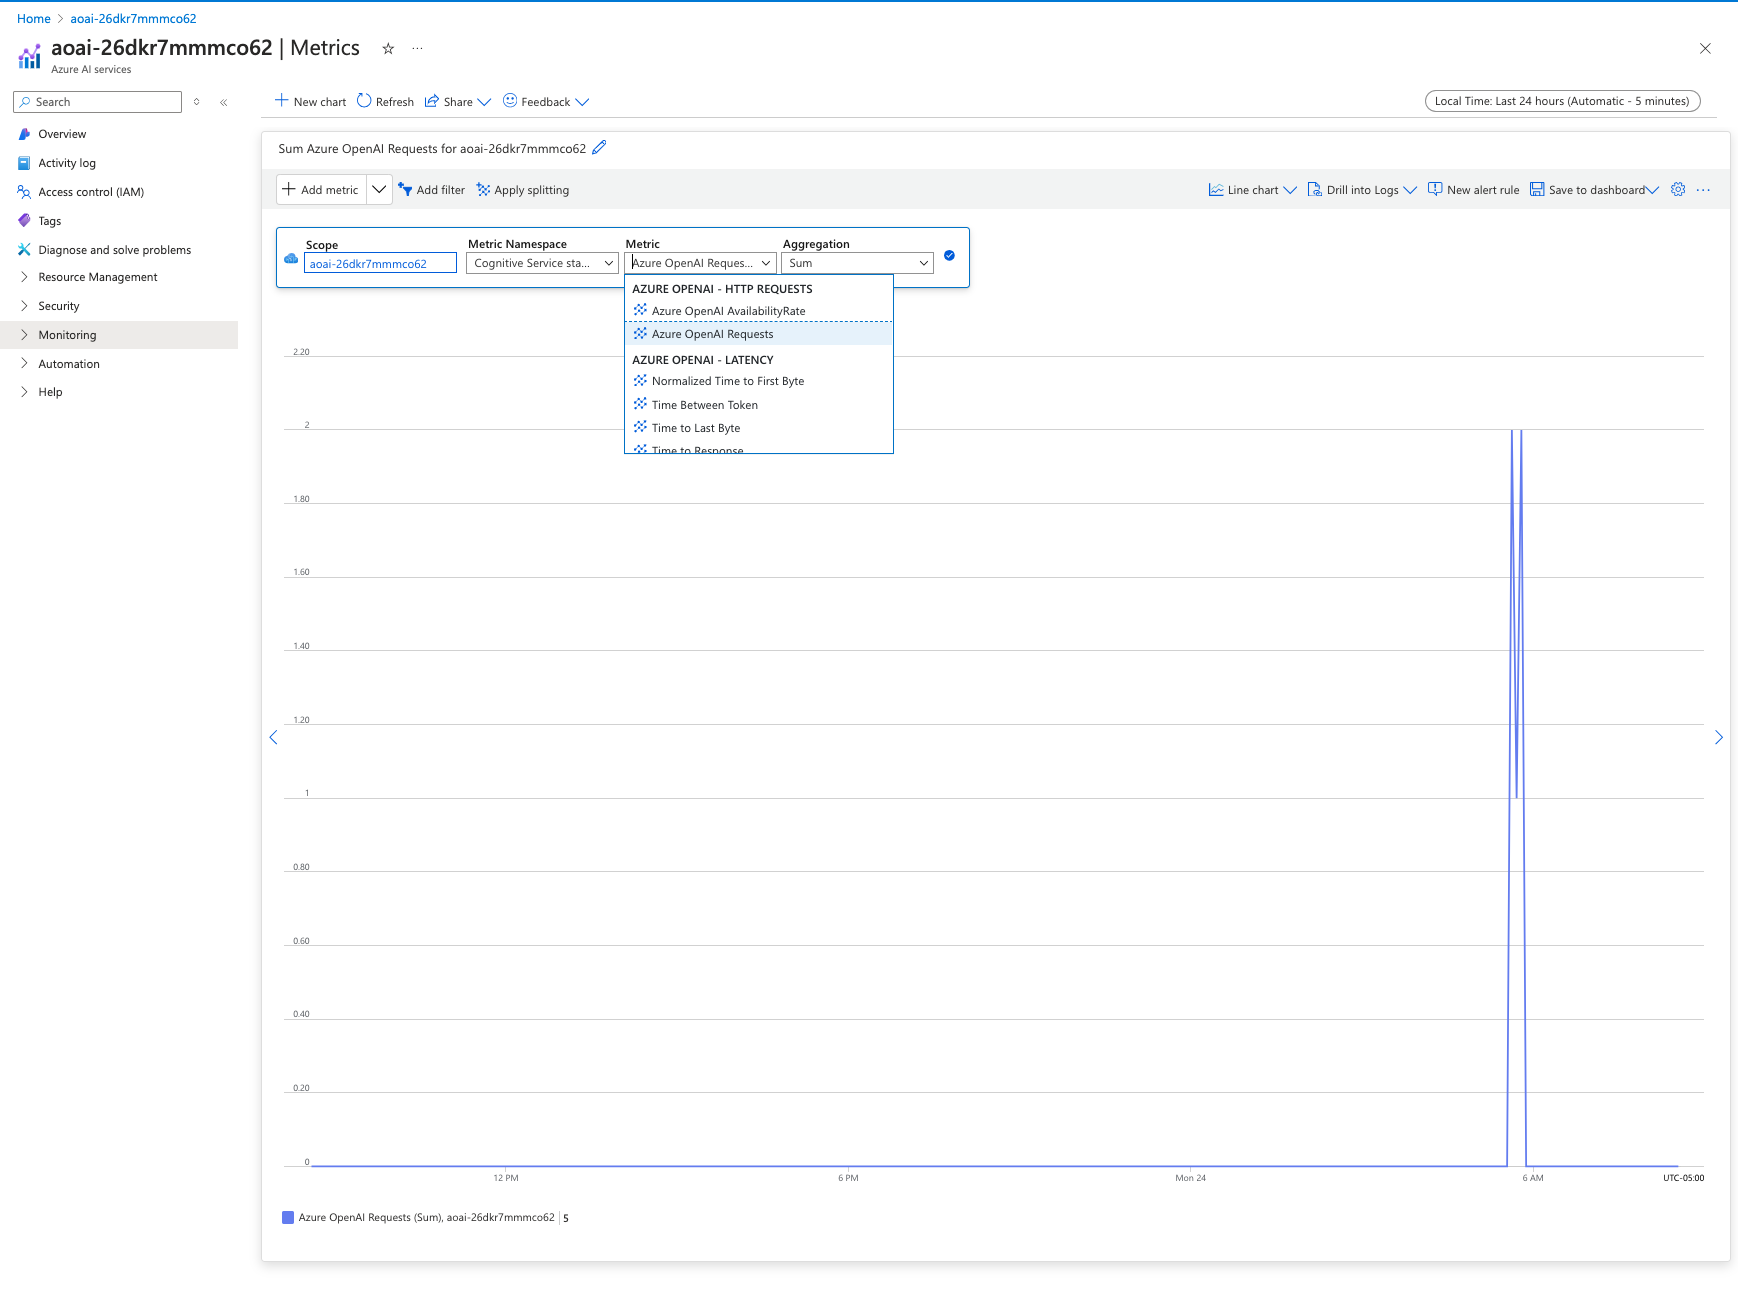Click the favorite star icon beside Metrics title
The height and width of the screenshot is (1290, 1738).
tap(388, 48)
